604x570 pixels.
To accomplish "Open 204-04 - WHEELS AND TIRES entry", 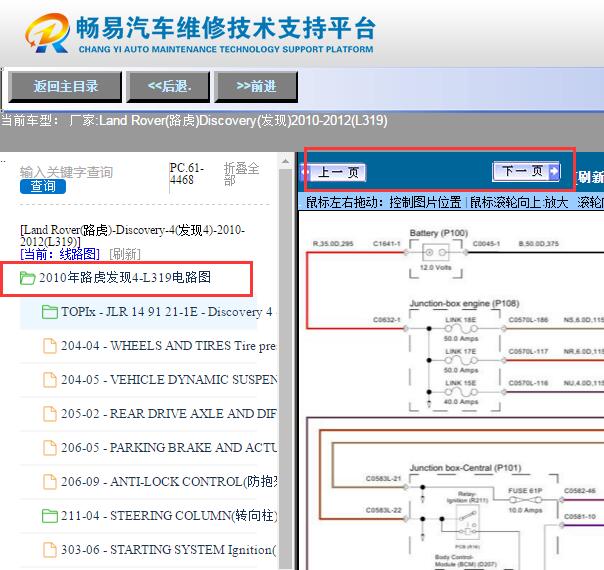I will tap(168, 346).
